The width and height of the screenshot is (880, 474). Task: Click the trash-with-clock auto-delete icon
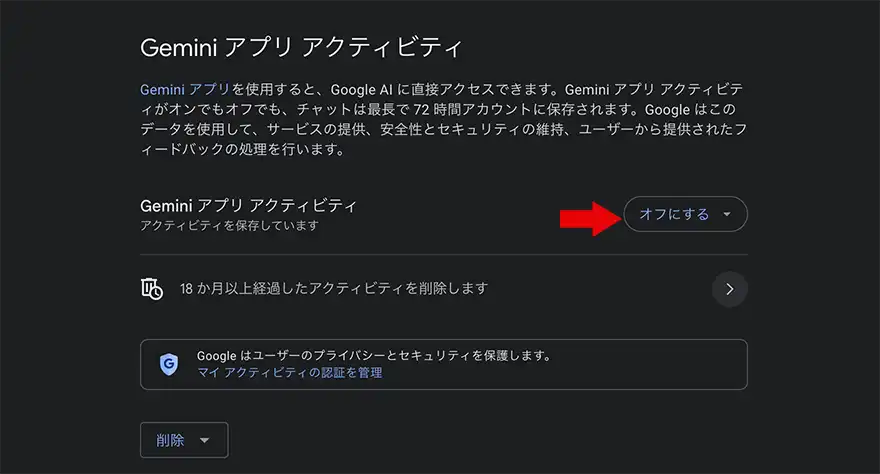click(152, 289)
